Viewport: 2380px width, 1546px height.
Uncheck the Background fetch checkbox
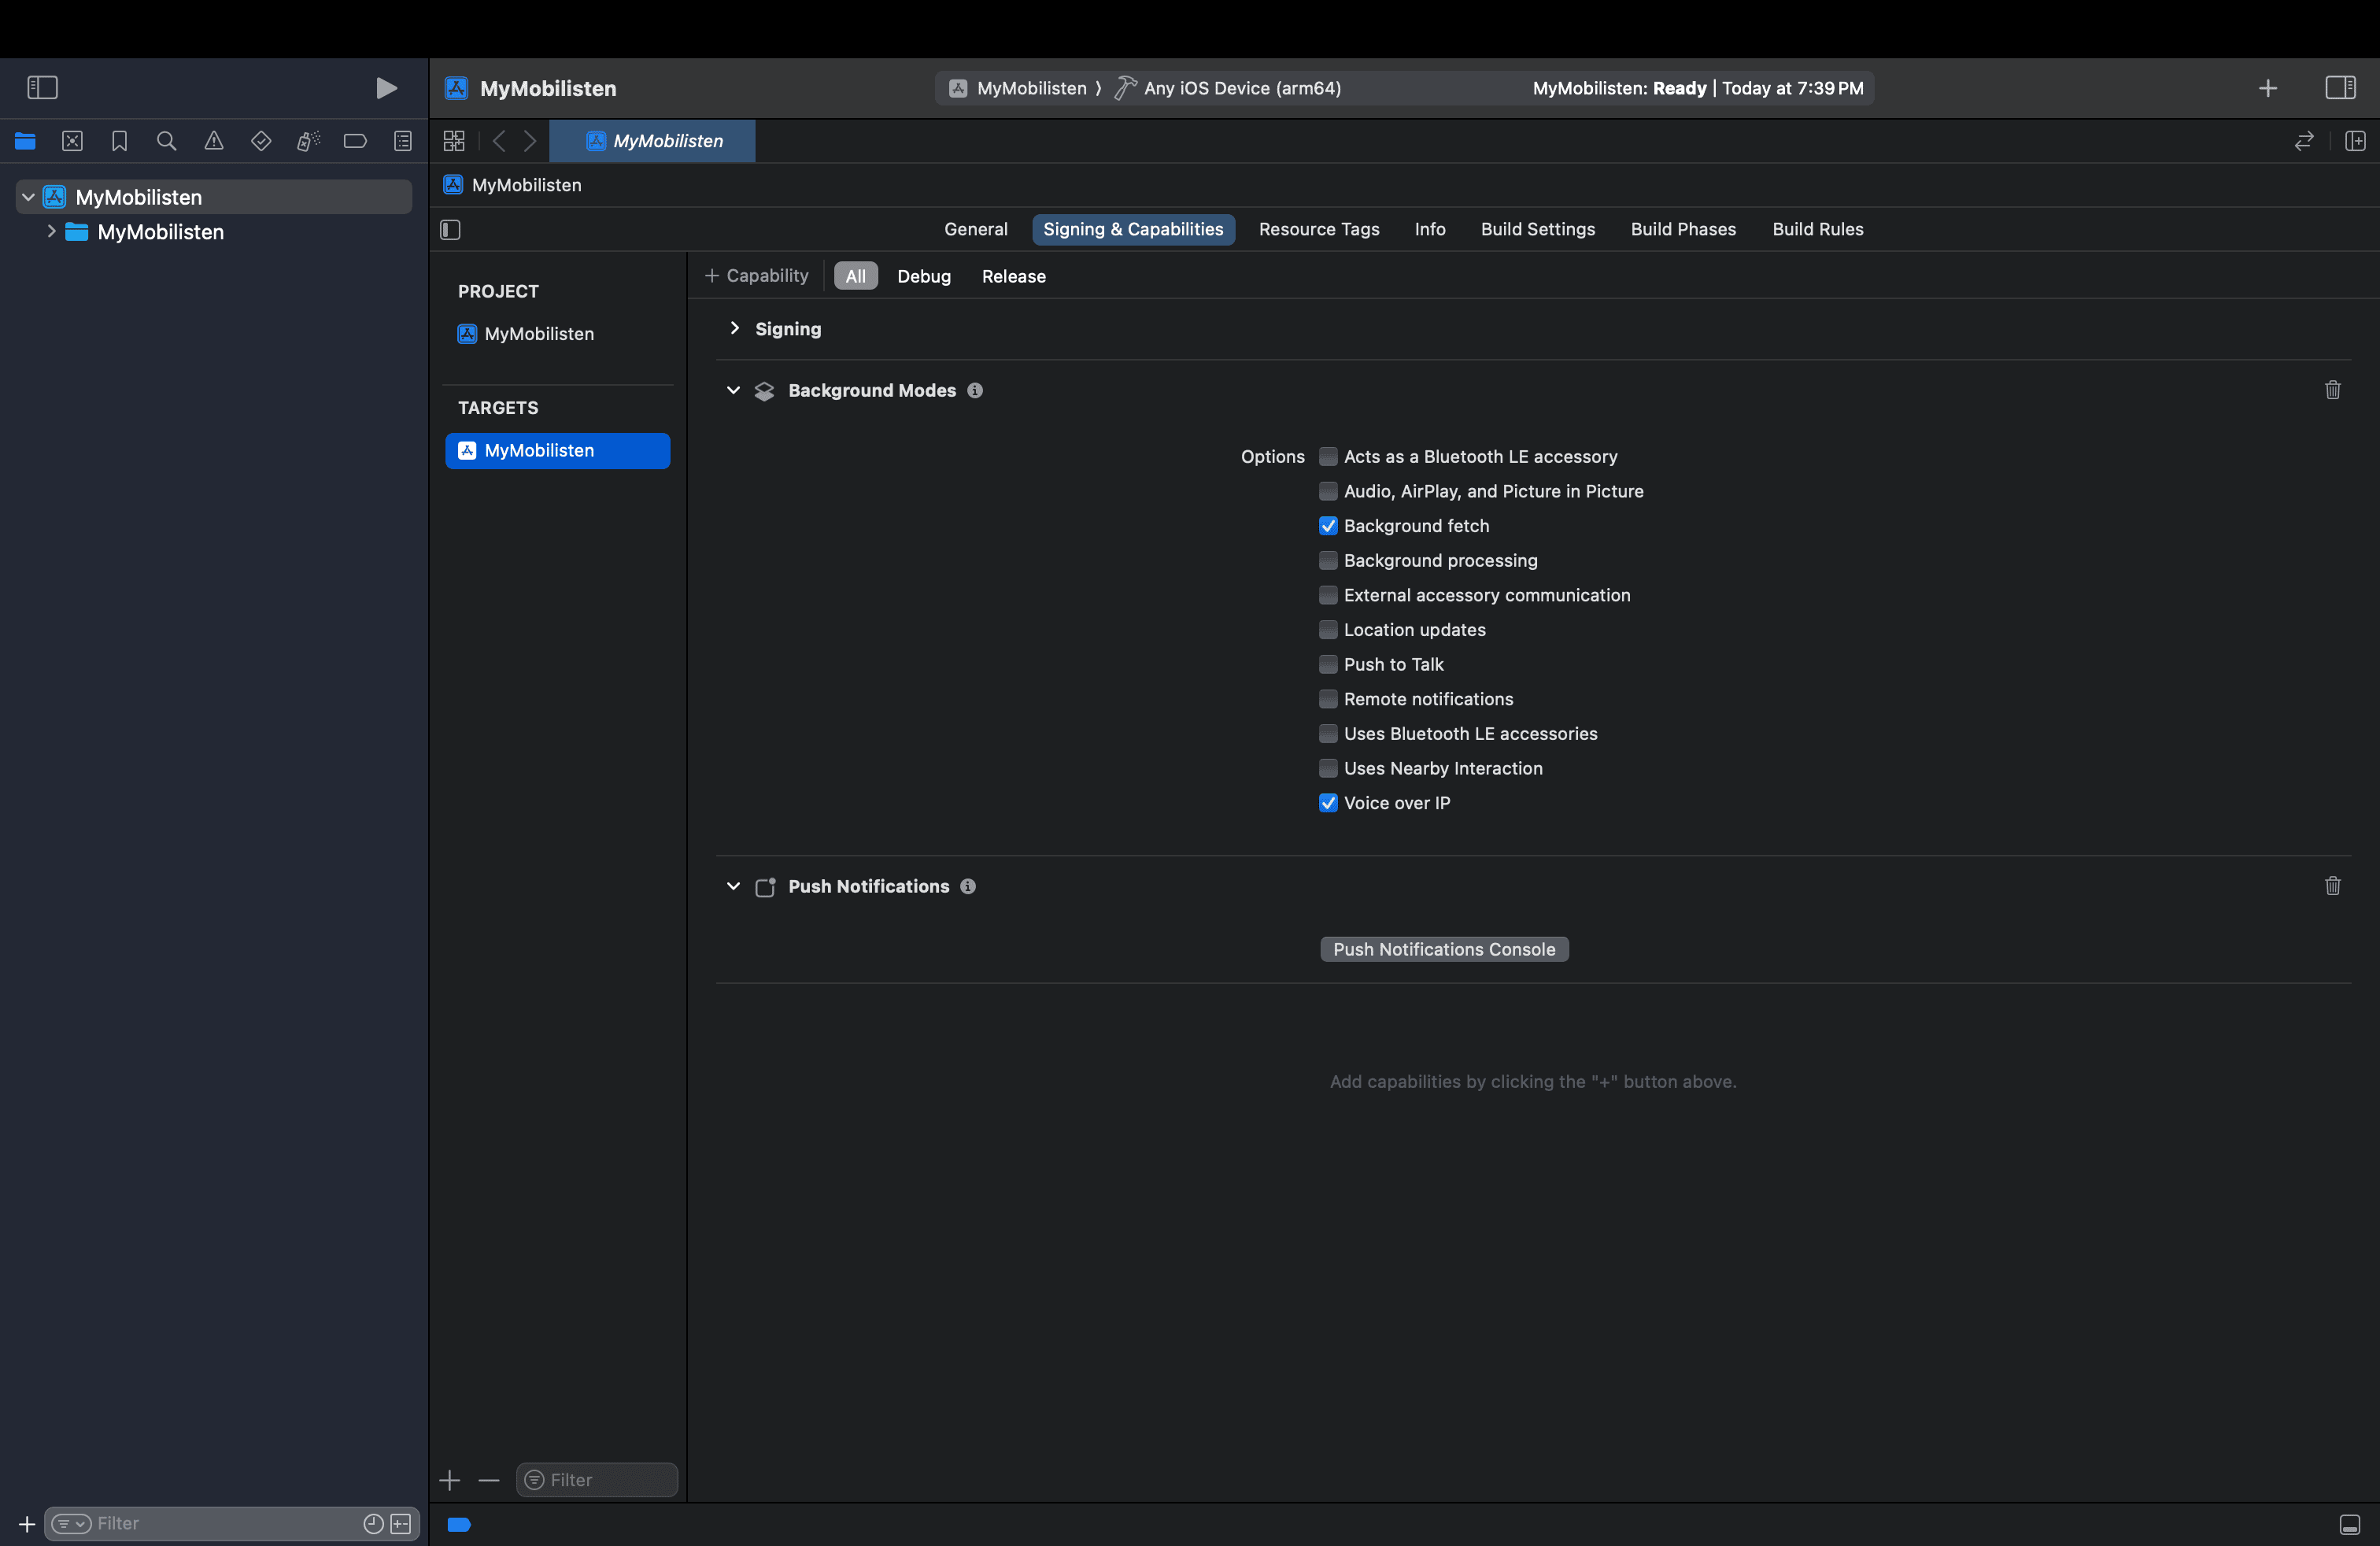[x=1328, y=526]
